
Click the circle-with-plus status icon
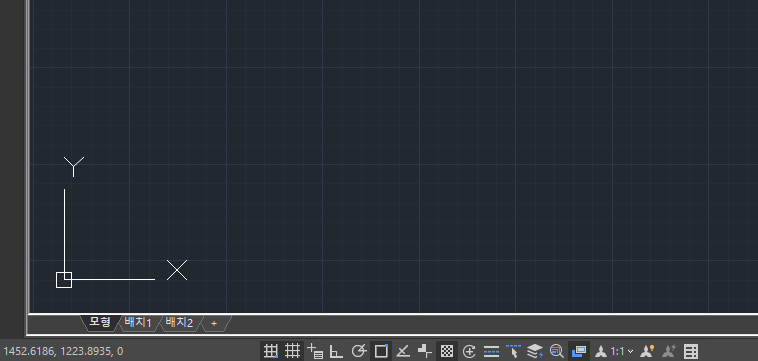[469, 351]
